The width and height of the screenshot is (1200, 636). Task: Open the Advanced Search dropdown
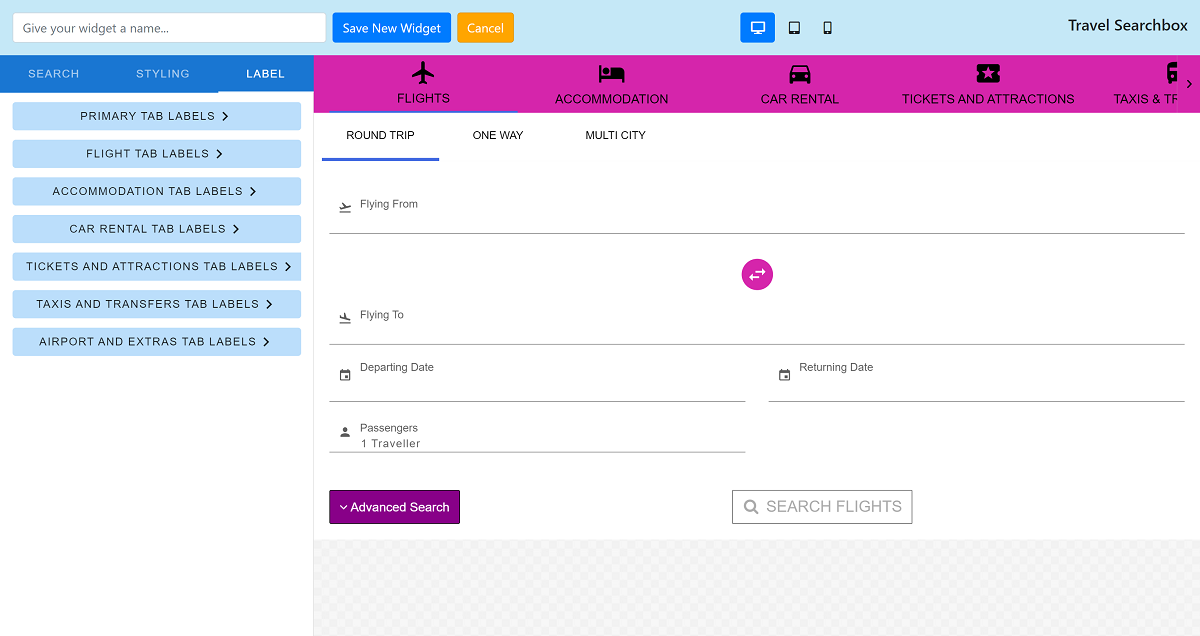[394, 507]
